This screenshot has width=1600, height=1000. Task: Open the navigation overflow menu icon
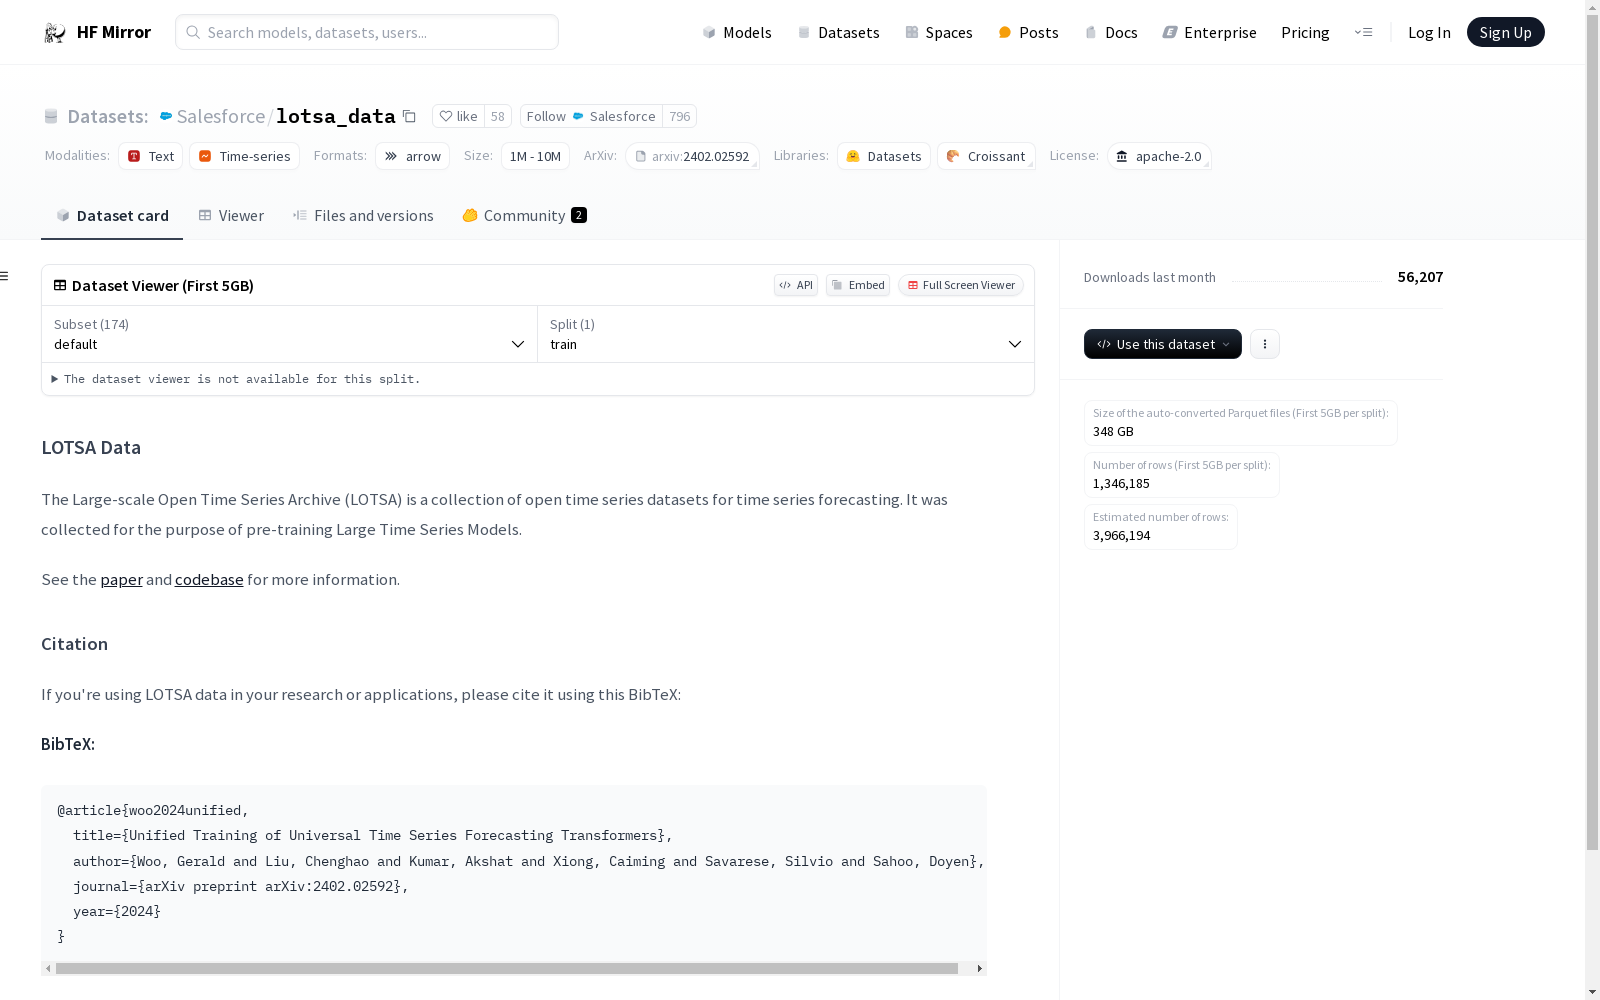(x=1363, y=33)
